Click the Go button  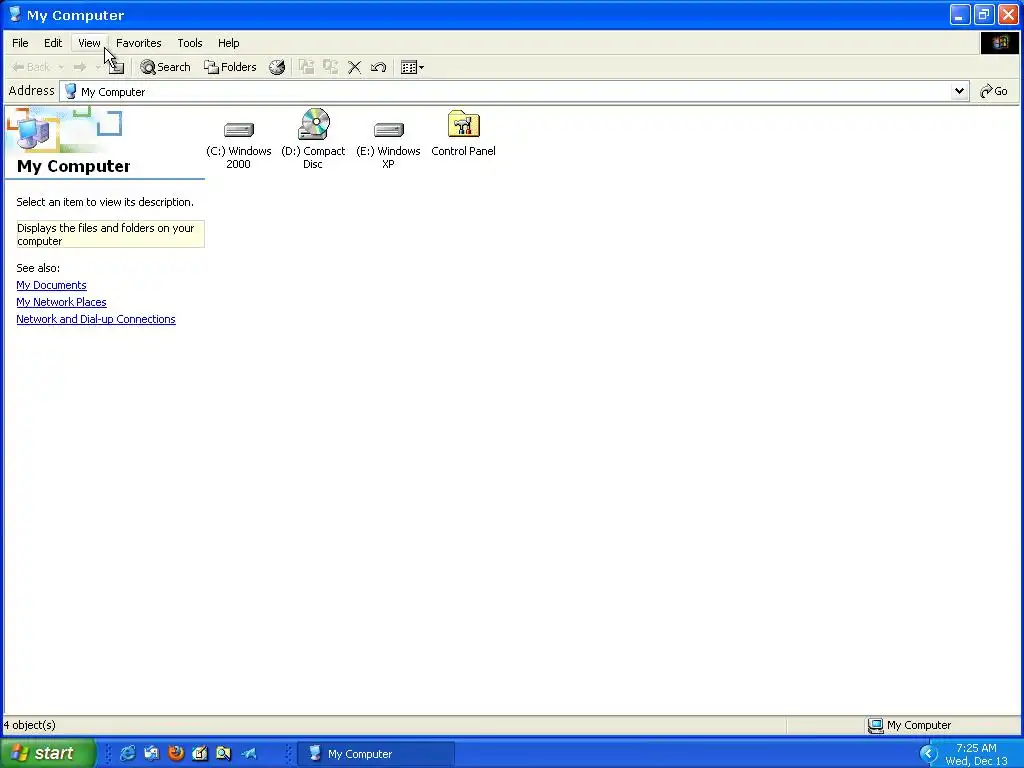(994, 91)
